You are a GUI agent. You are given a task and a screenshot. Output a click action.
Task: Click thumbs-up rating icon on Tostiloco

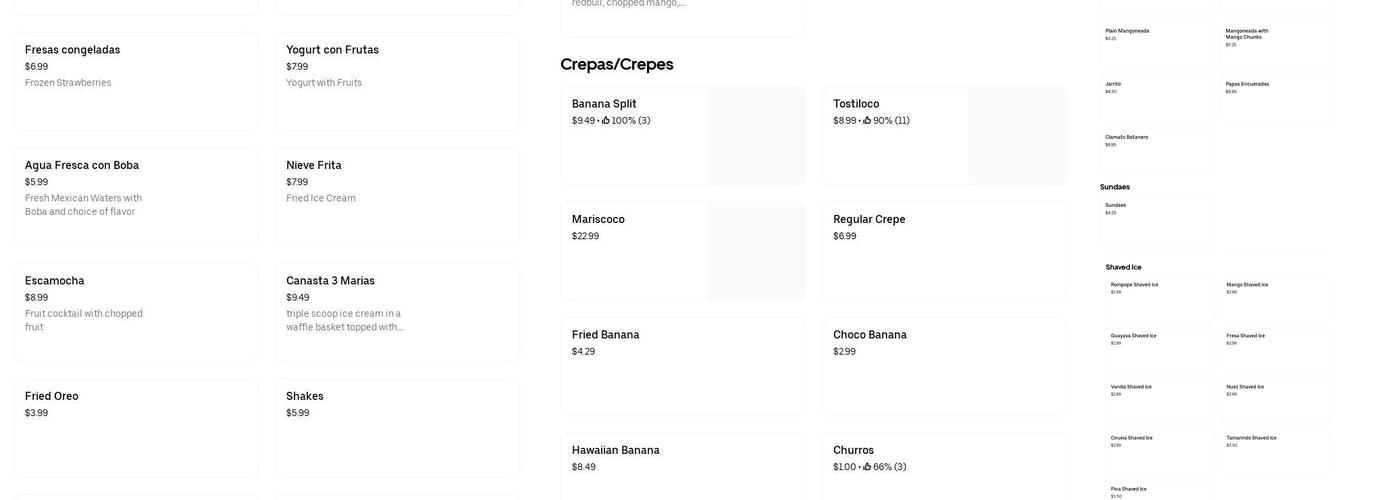tap(867, 121)
